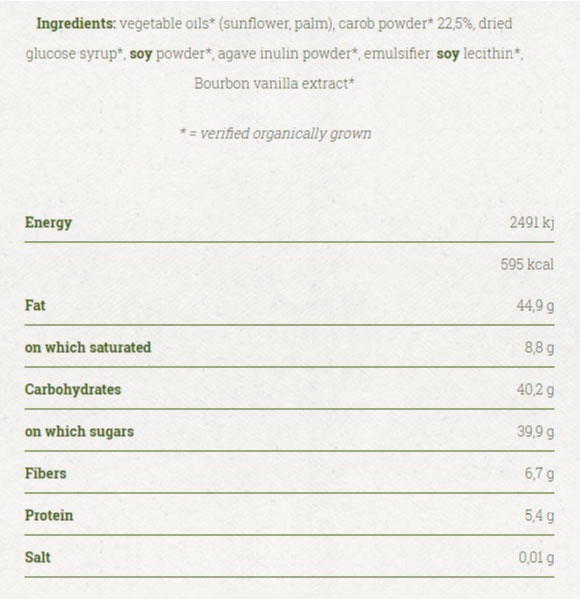Viewport: 580px width, 599px height.
Task: Click the first bold 'soy' allergen word
Action: click(141, 54)
